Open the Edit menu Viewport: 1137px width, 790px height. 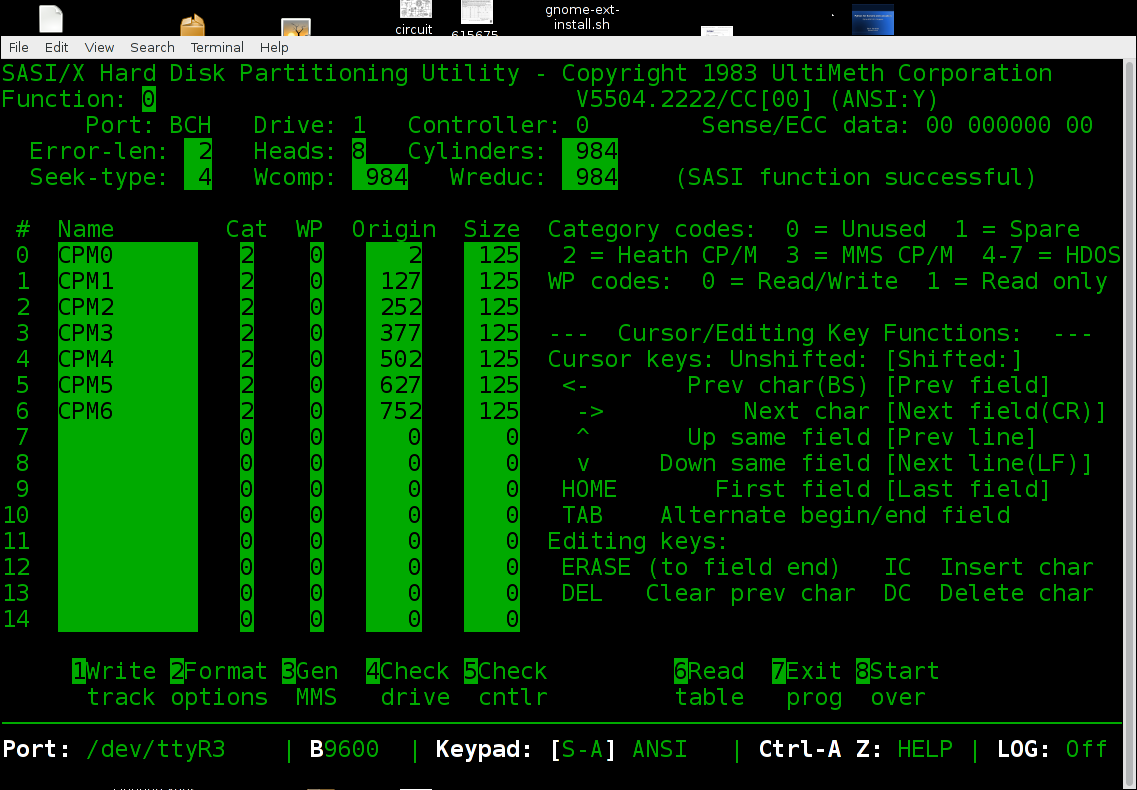pos(56,47)
